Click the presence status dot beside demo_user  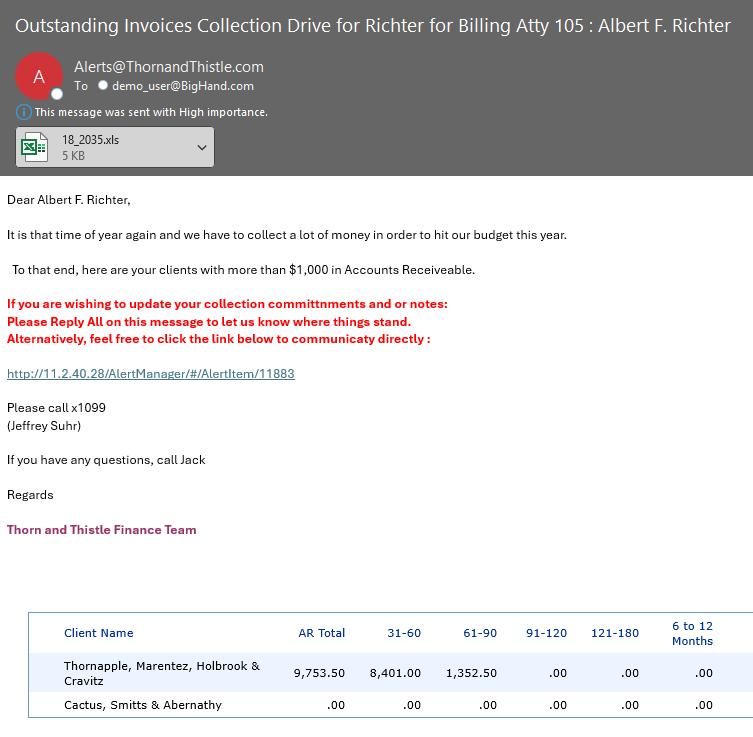tap(103, 86)
